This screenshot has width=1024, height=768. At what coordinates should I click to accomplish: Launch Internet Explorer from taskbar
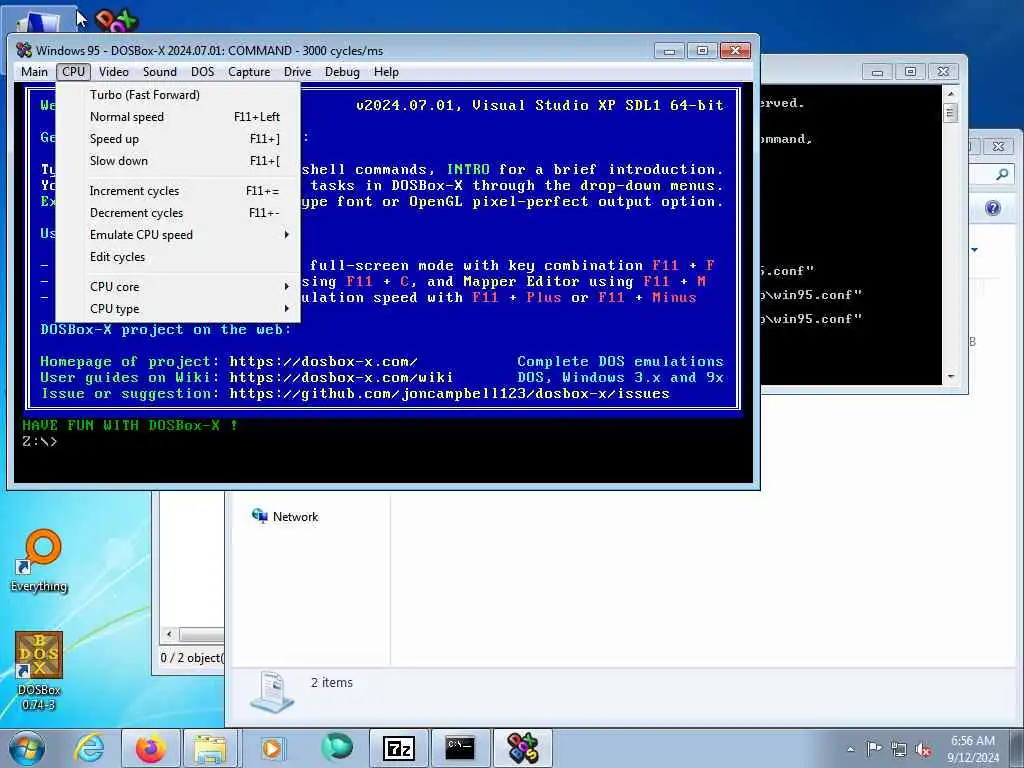point(88,748)
